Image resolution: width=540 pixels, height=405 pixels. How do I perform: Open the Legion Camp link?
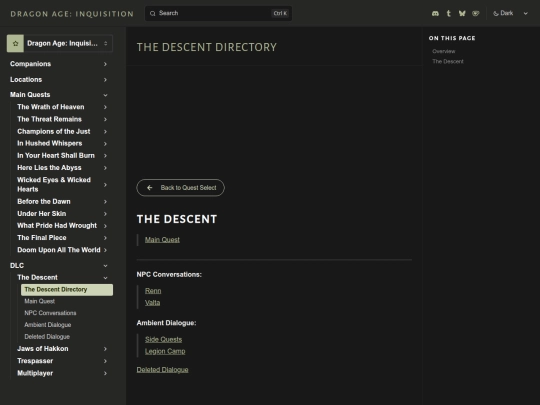pyautogui.click(x=165, y=351)
